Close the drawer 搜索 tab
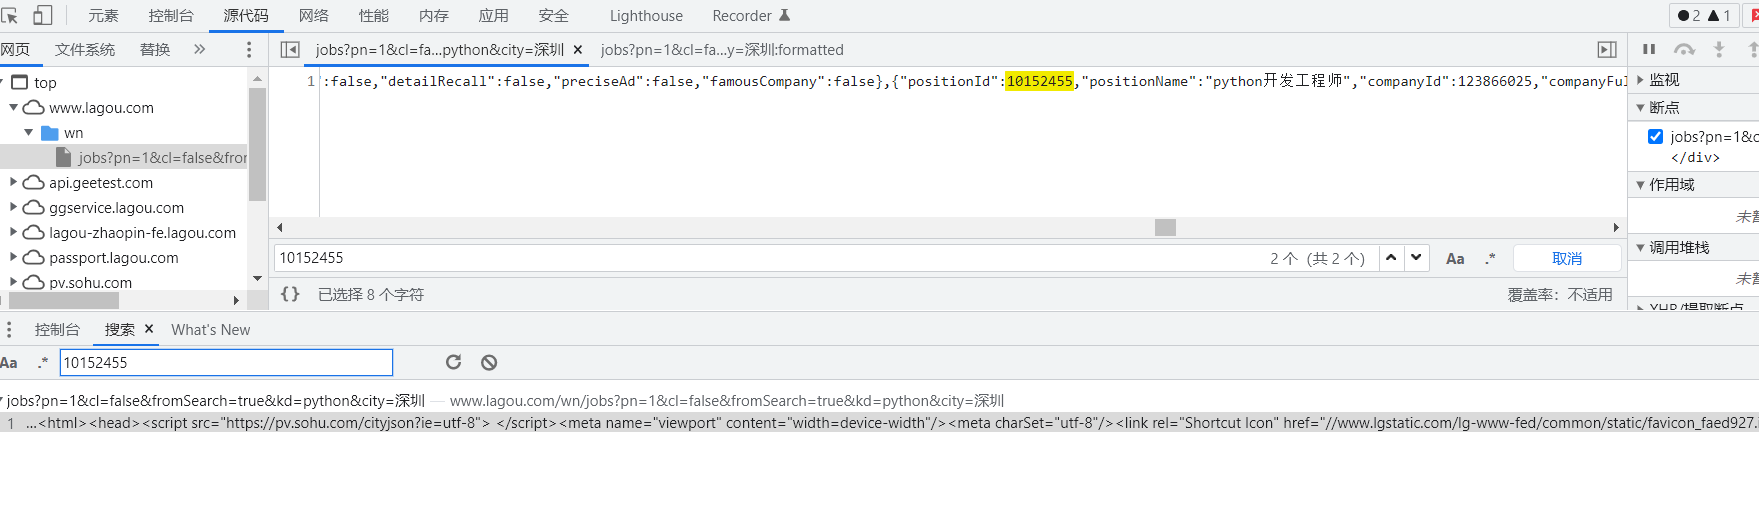This screenshot has width=1759, height=526. point(149,328)
